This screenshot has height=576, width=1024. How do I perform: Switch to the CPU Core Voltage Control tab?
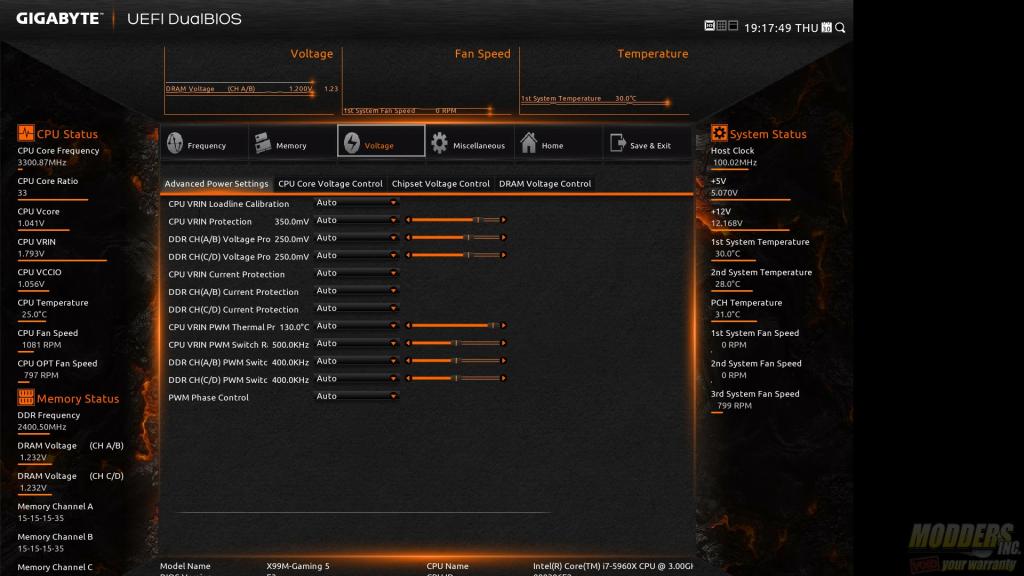[330, 184]
